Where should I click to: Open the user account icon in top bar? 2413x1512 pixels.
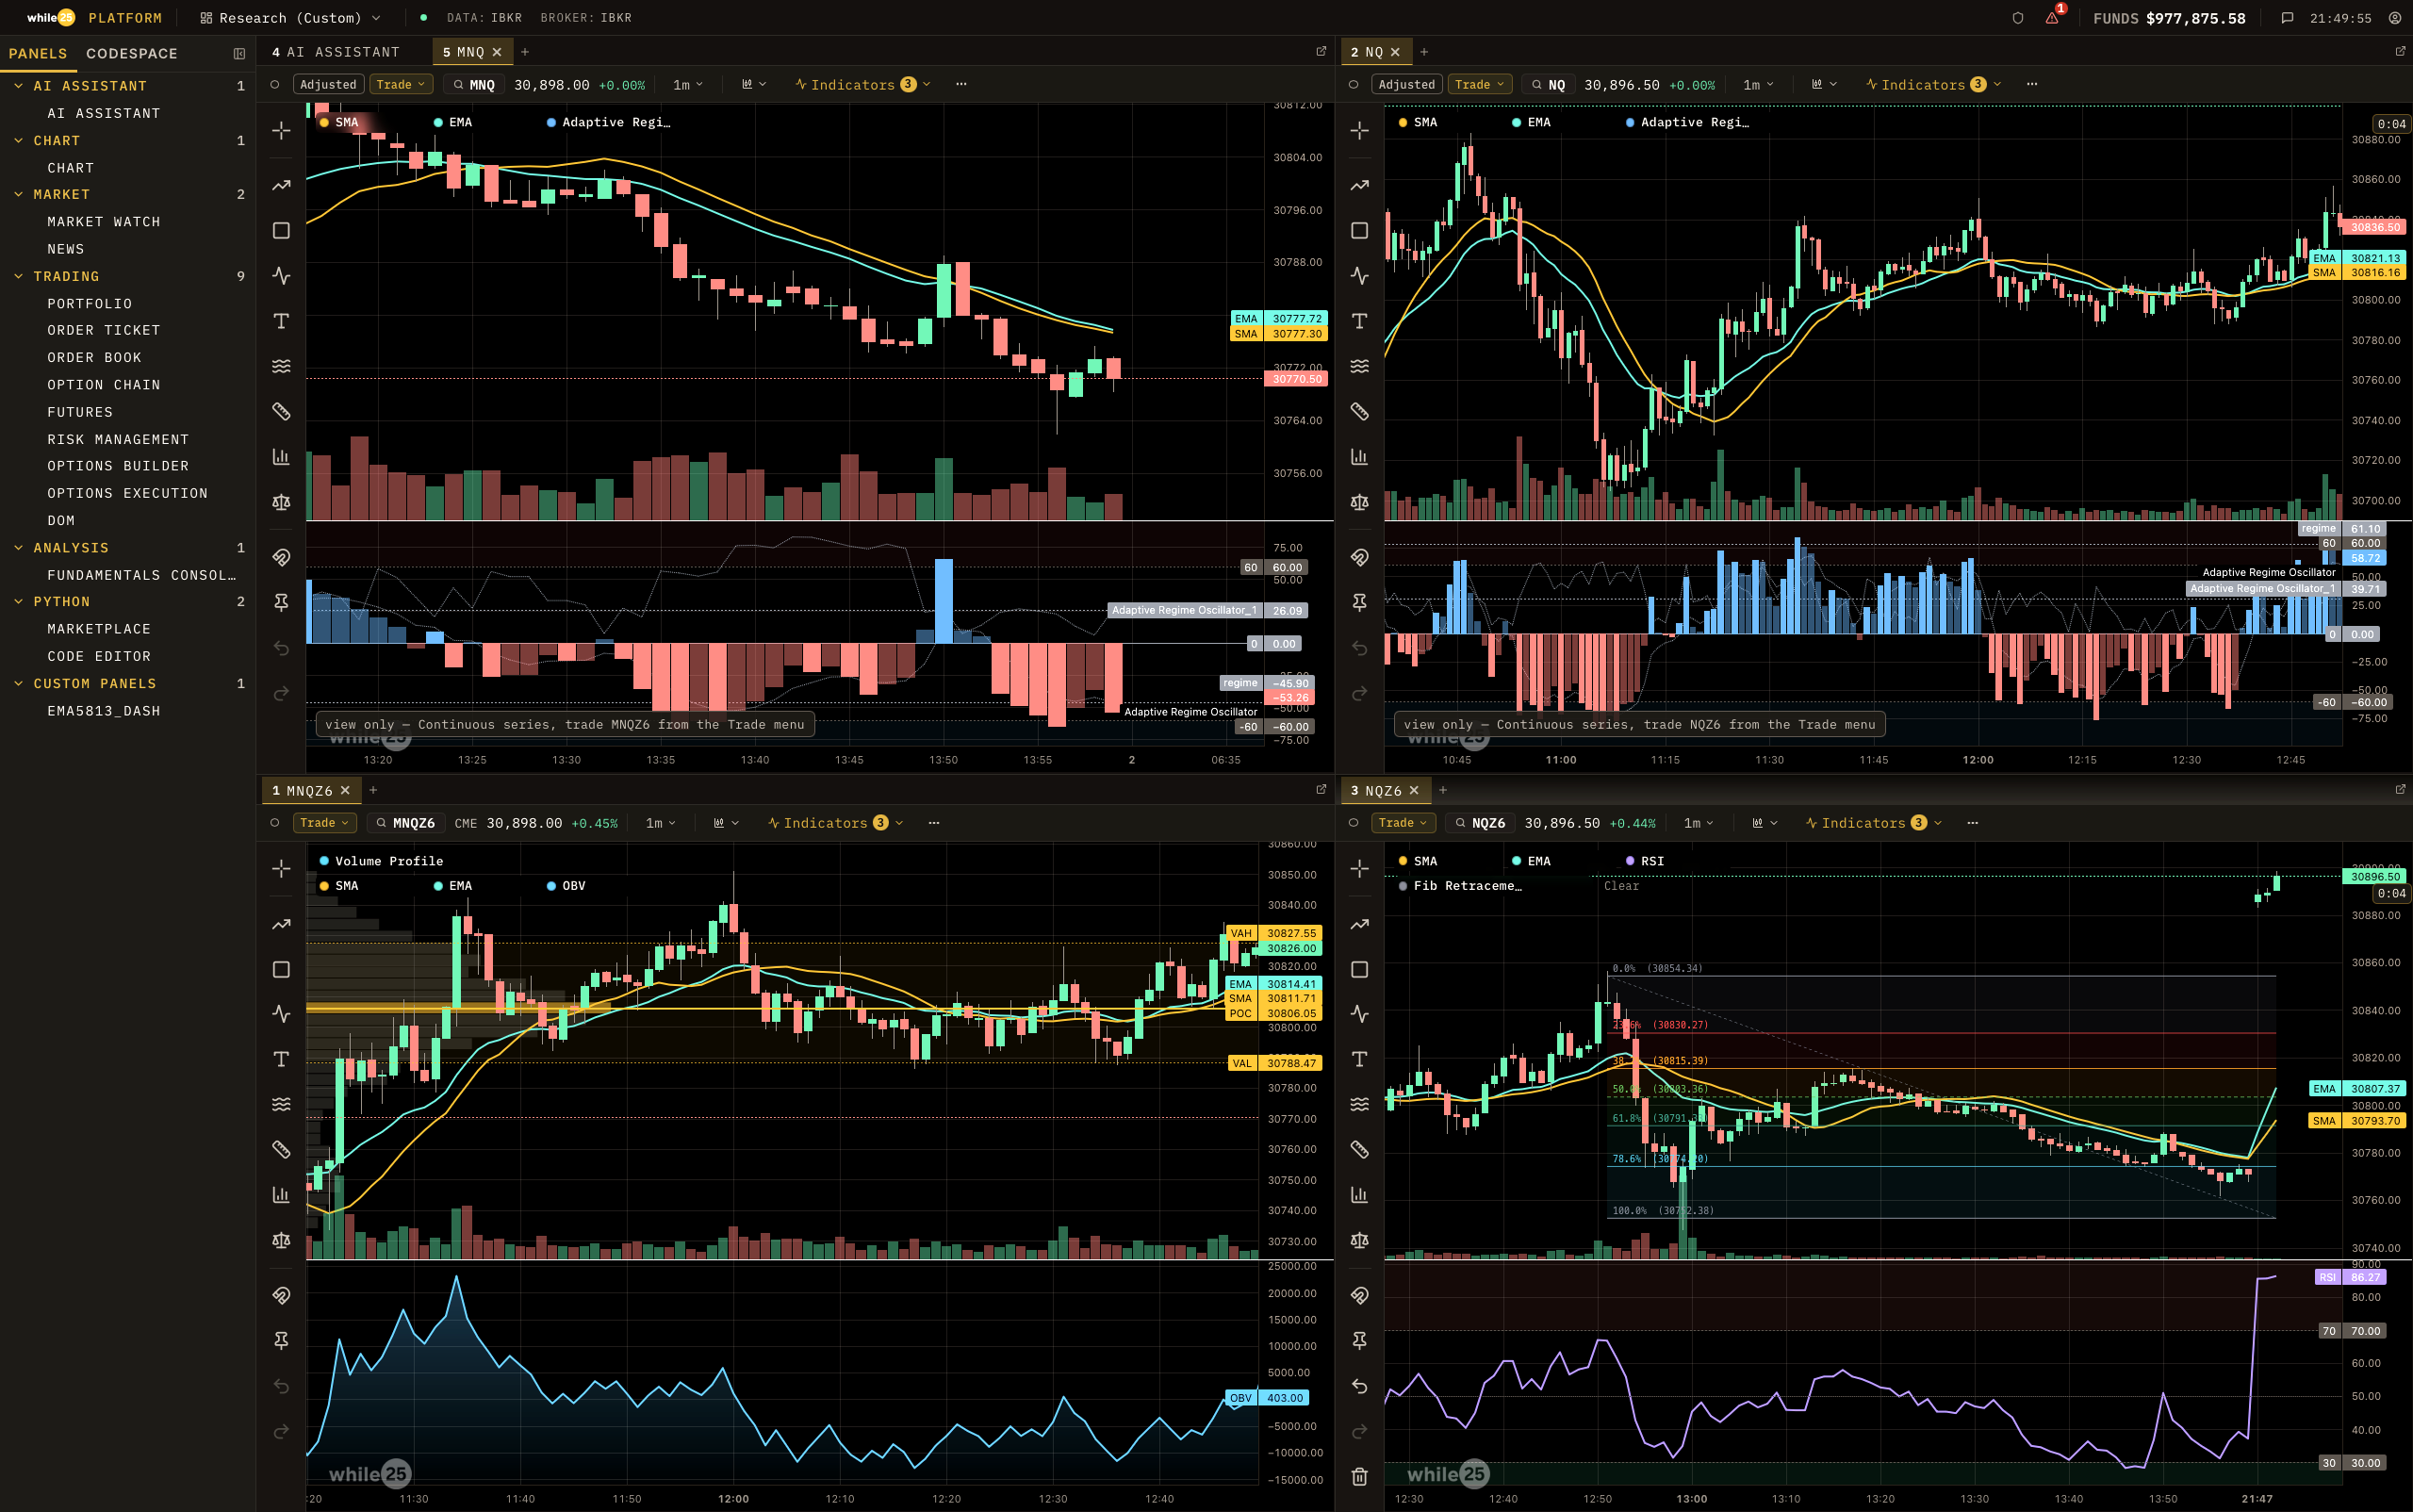2394,18
